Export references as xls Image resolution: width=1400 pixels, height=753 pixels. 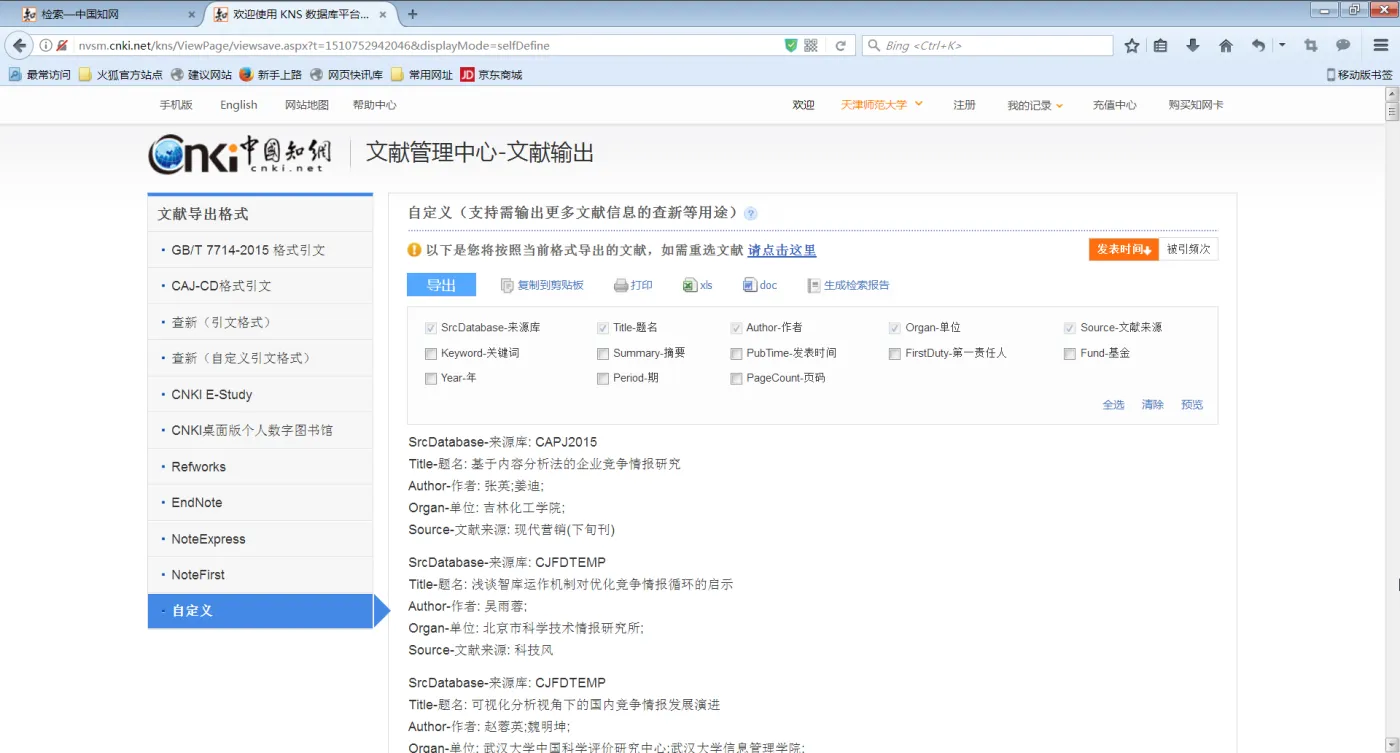click(x=698, y=285)
